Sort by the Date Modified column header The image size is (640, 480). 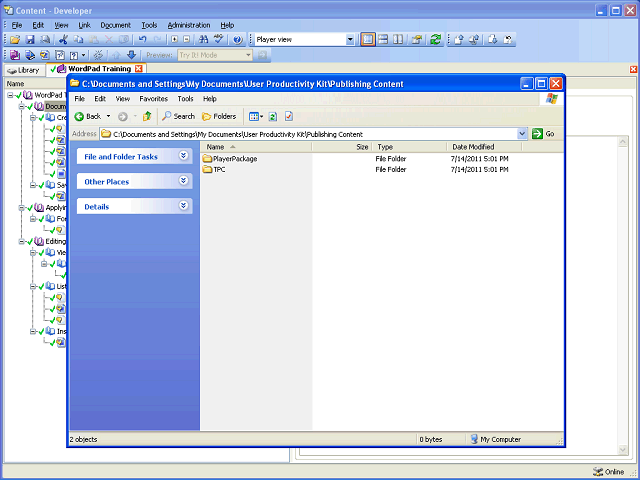484,147
